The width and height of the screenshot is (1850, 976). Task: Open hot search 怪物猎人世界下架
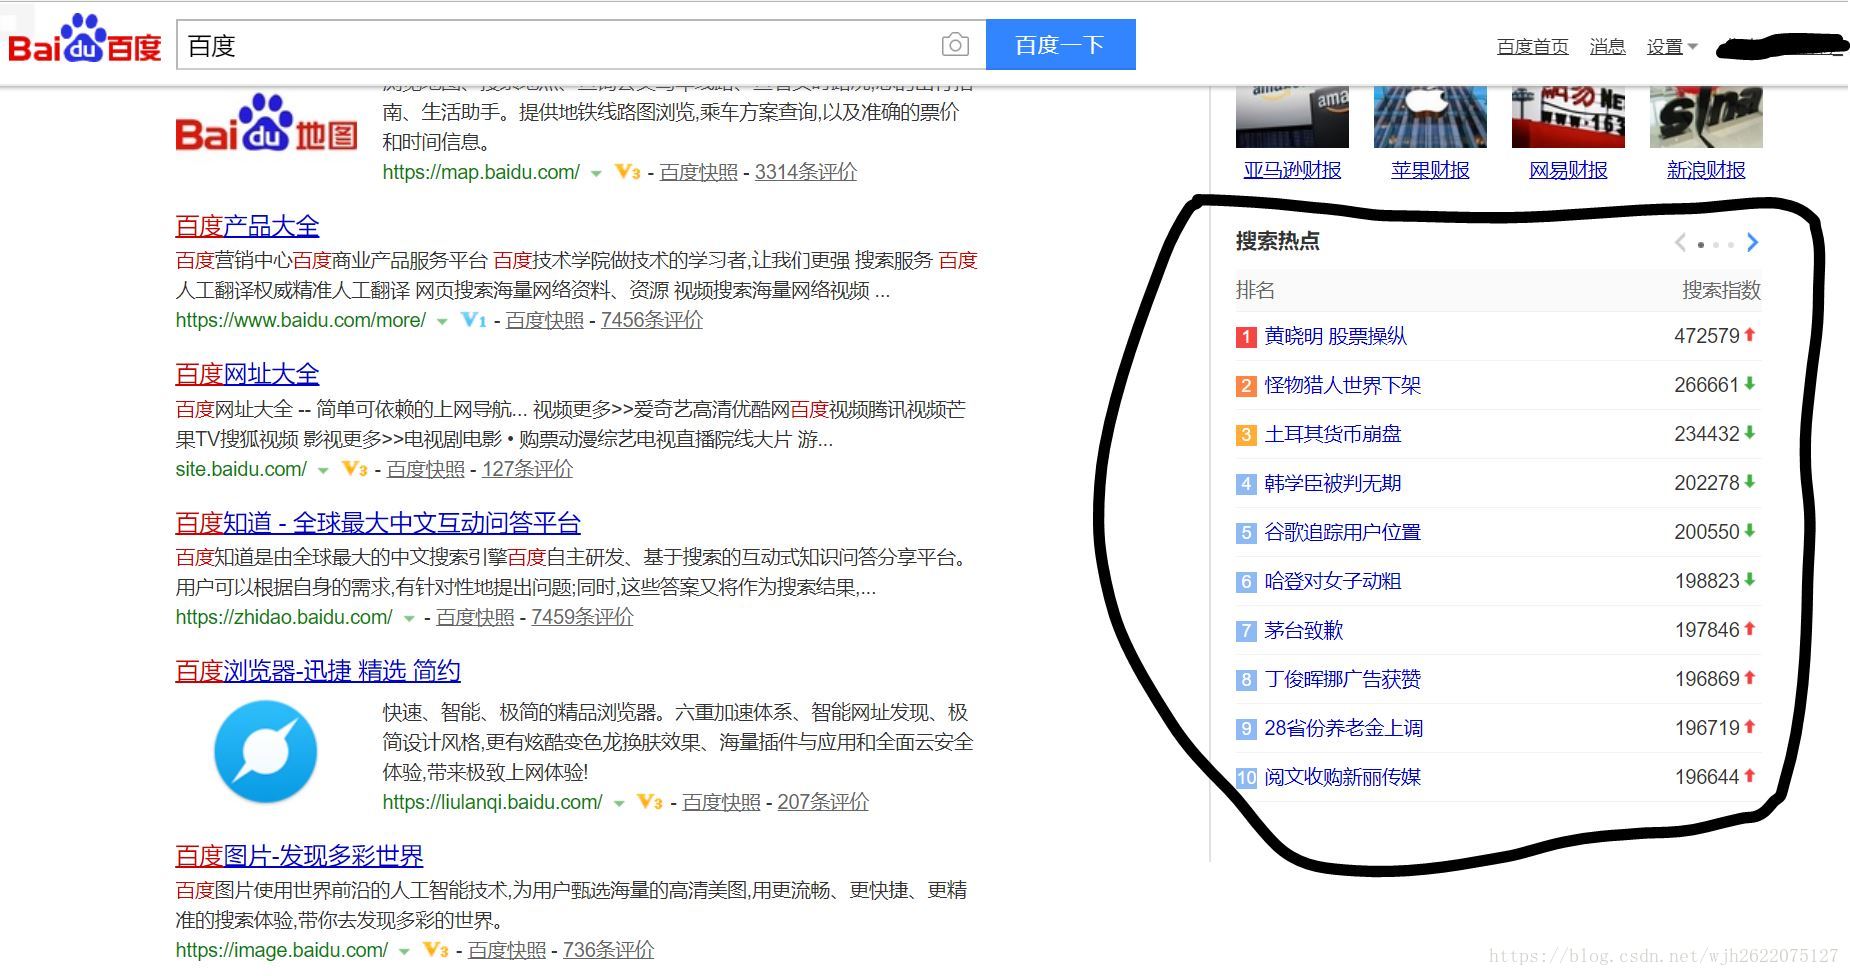pos(1342,386)
